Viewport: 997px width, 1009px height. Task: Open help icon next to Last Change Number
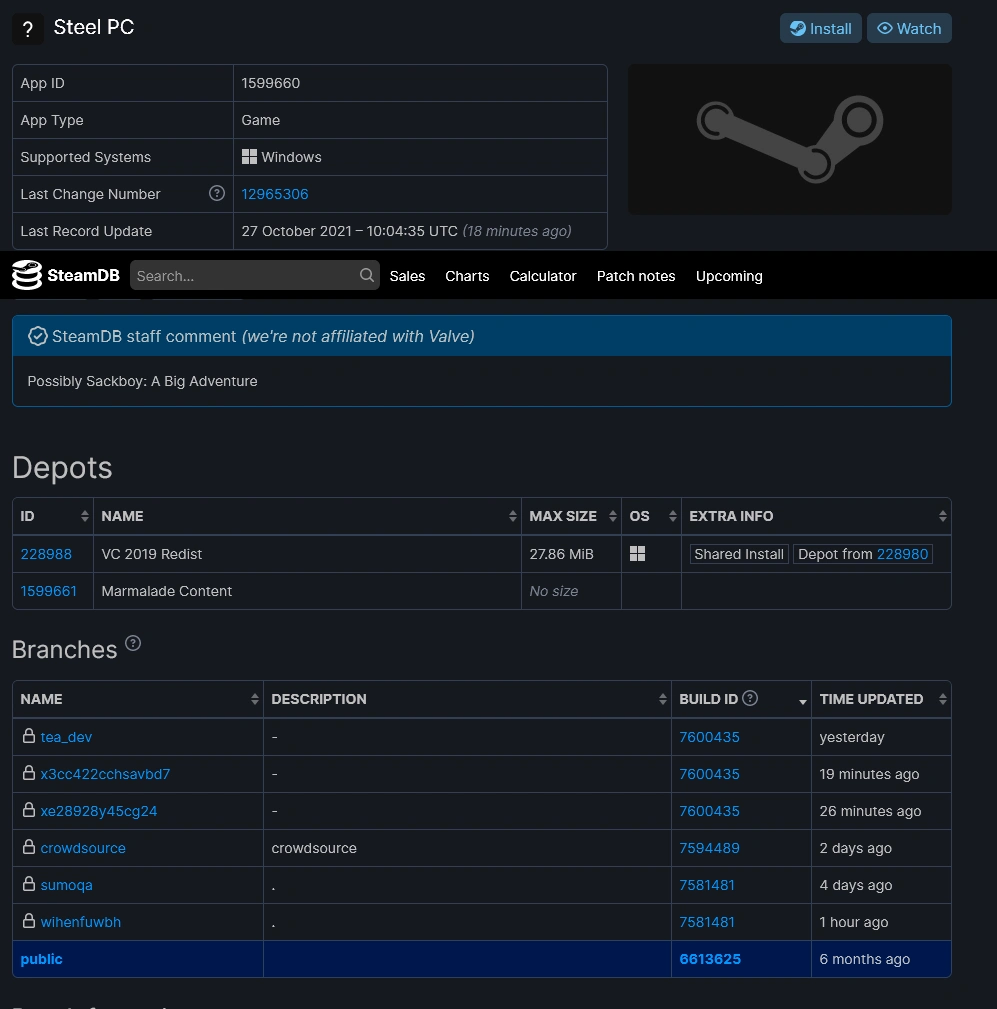(217, 193)
